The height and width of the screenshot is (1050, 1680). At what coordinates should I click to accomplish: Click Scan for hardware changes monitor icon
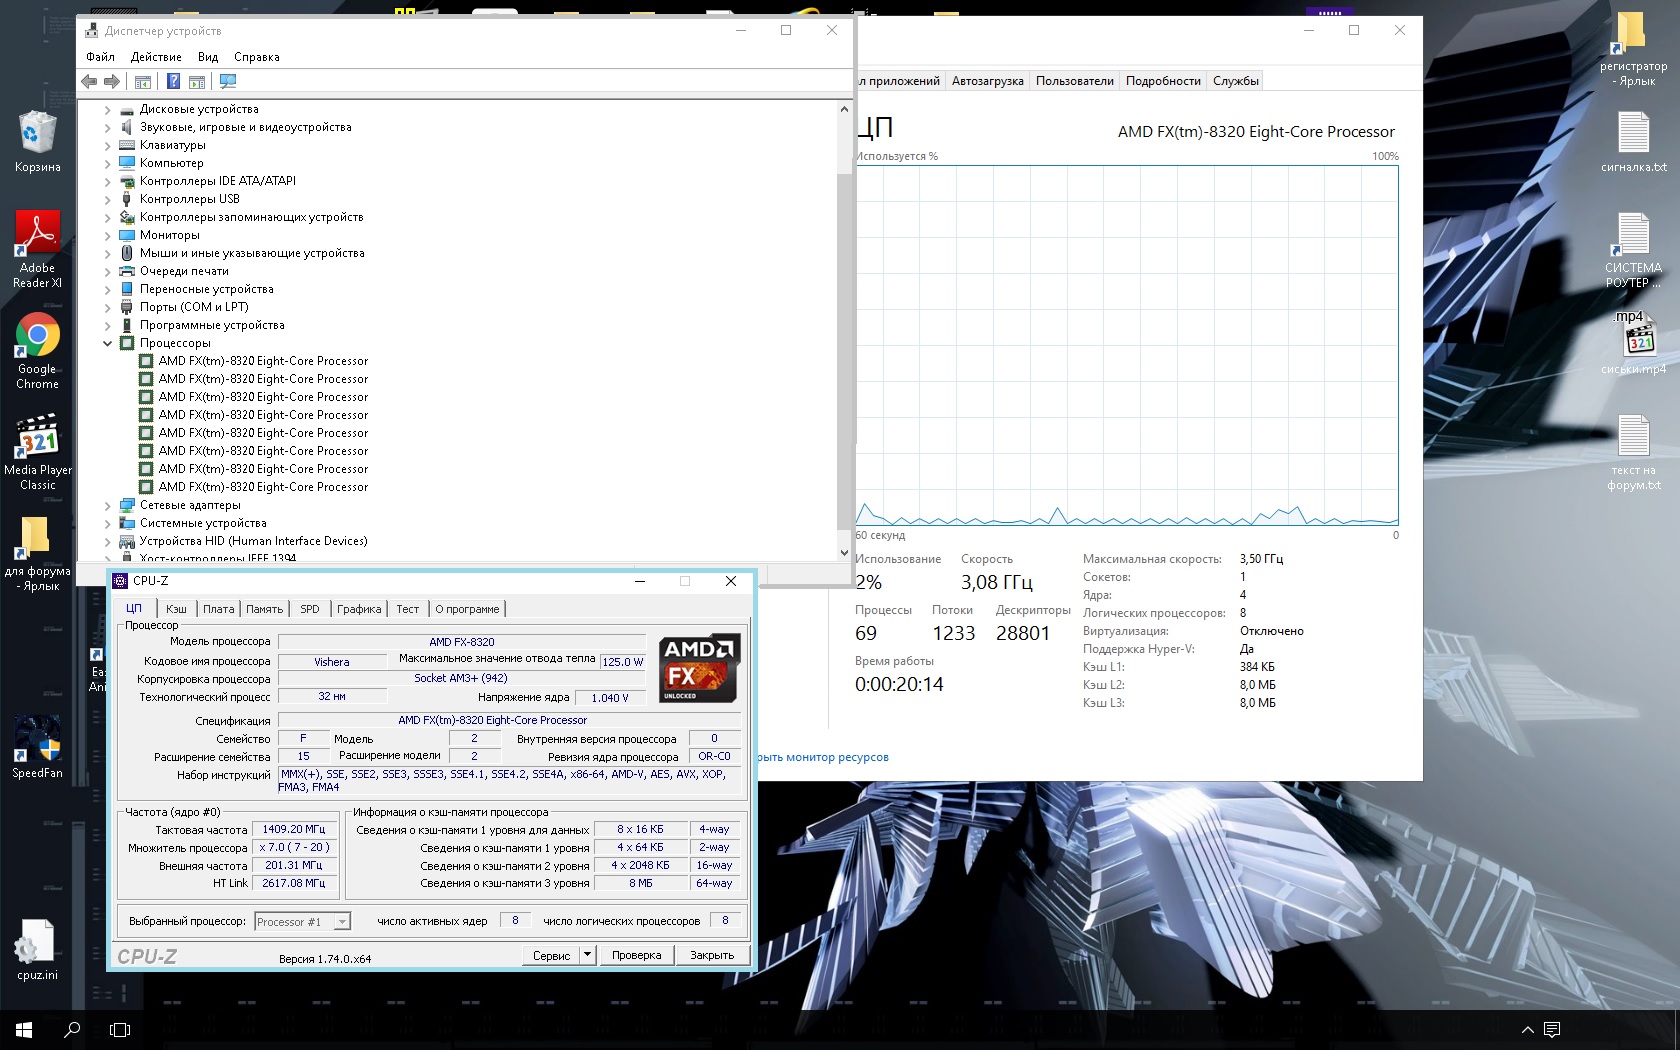coord(228,82)
